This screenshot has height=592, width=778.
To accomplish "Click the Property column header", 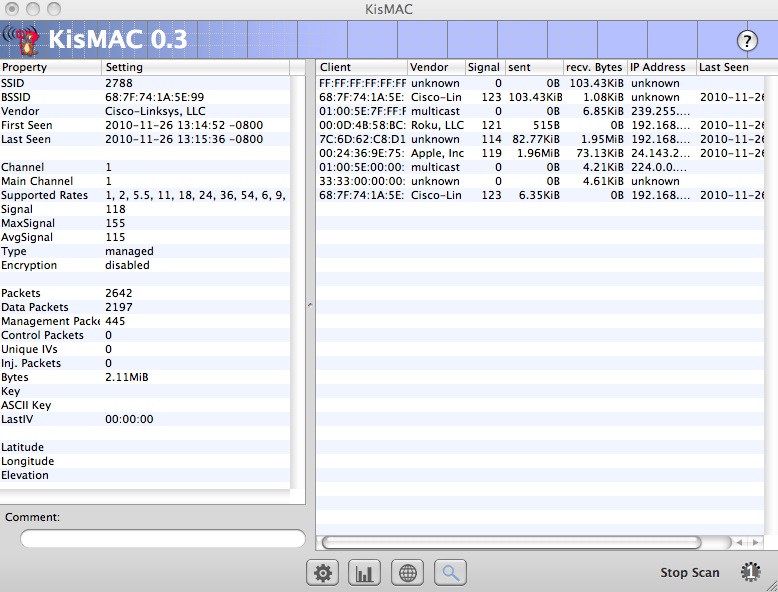I will [x=51, y=67].
